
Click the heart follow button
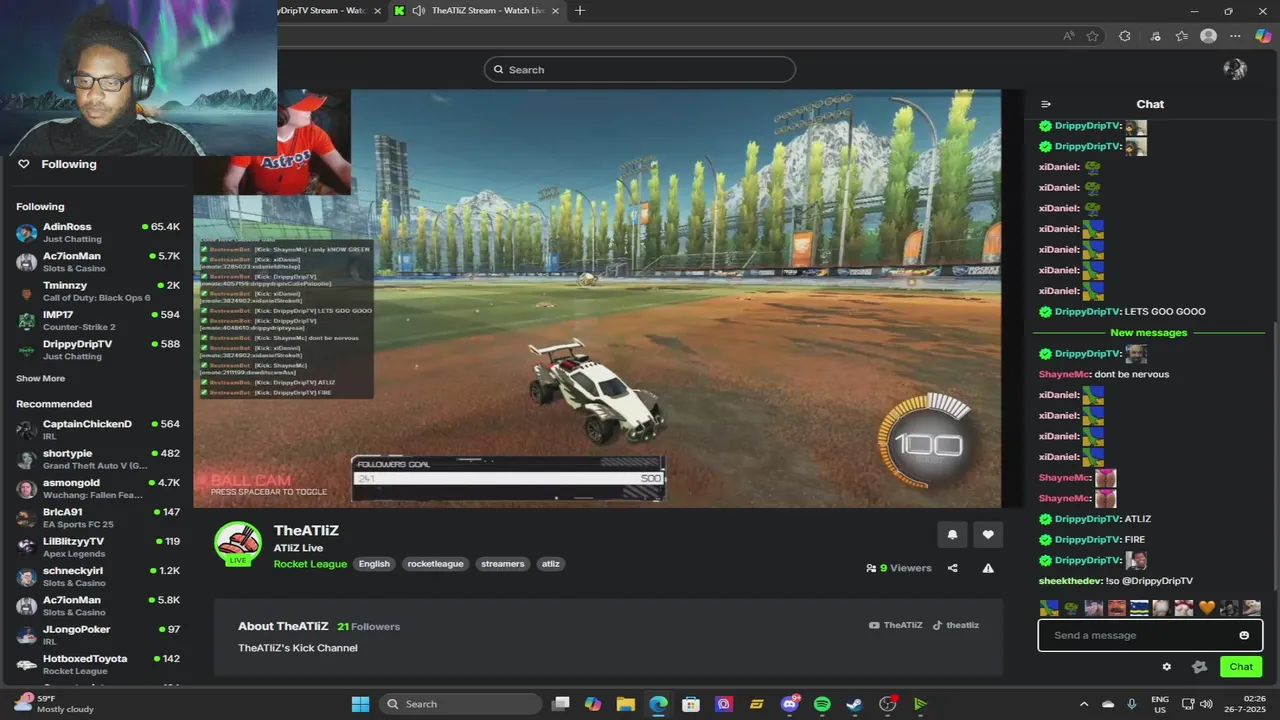point(988,535)
